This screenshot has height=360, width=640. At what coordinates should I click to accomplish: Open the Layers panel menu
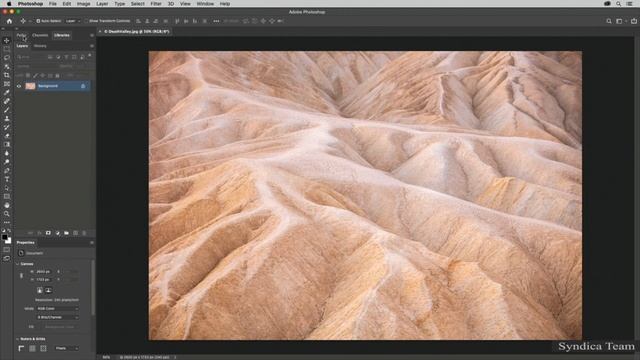[91, 46]
